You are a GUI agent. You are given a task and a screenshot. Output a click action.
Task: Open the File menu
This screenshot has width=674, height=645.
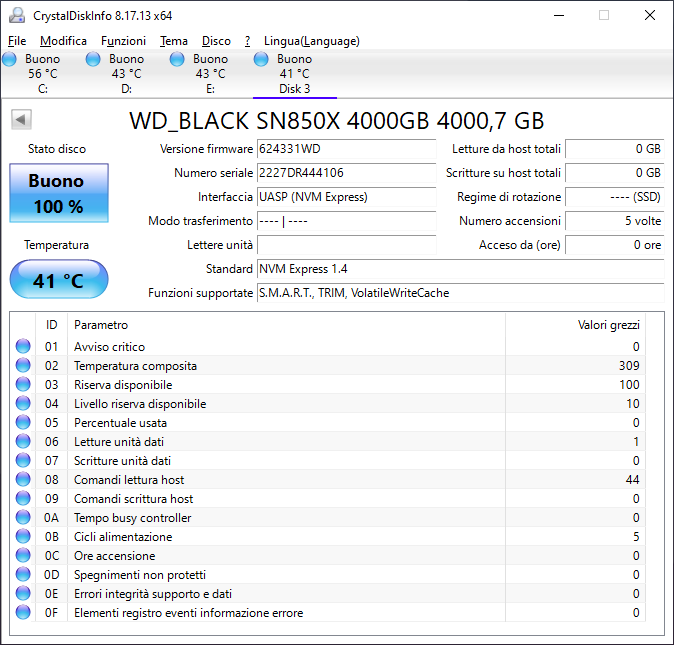[17, 41]
